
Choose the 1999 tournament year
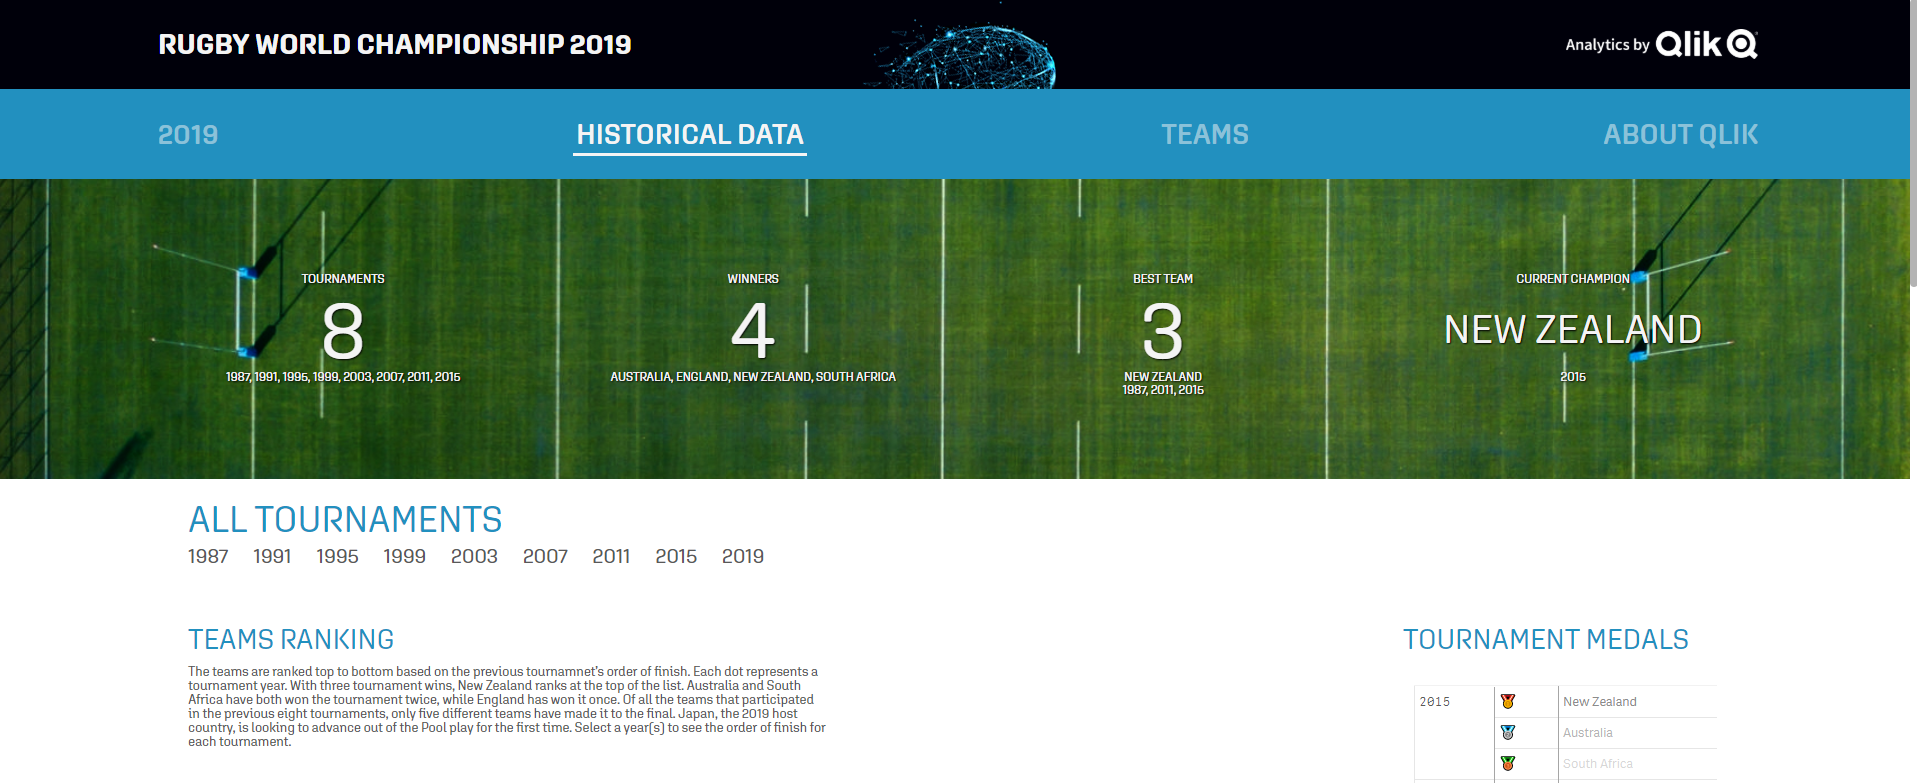pyautogui.click(x=404, y=557)
